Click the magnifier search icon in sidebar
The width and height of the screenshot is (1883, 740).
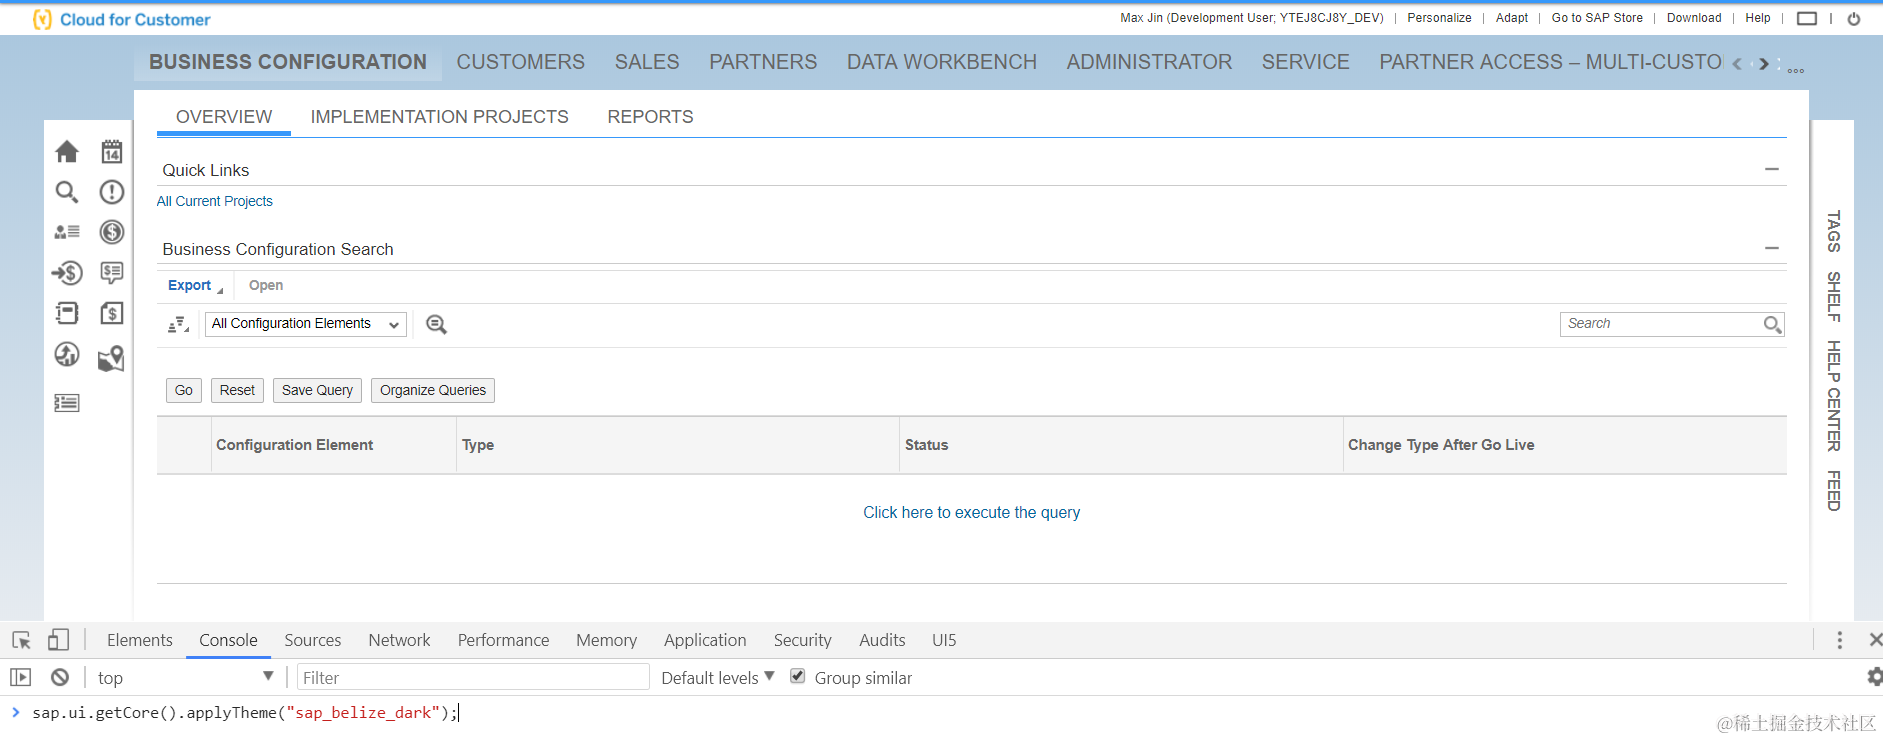click(x=67, y=192)
